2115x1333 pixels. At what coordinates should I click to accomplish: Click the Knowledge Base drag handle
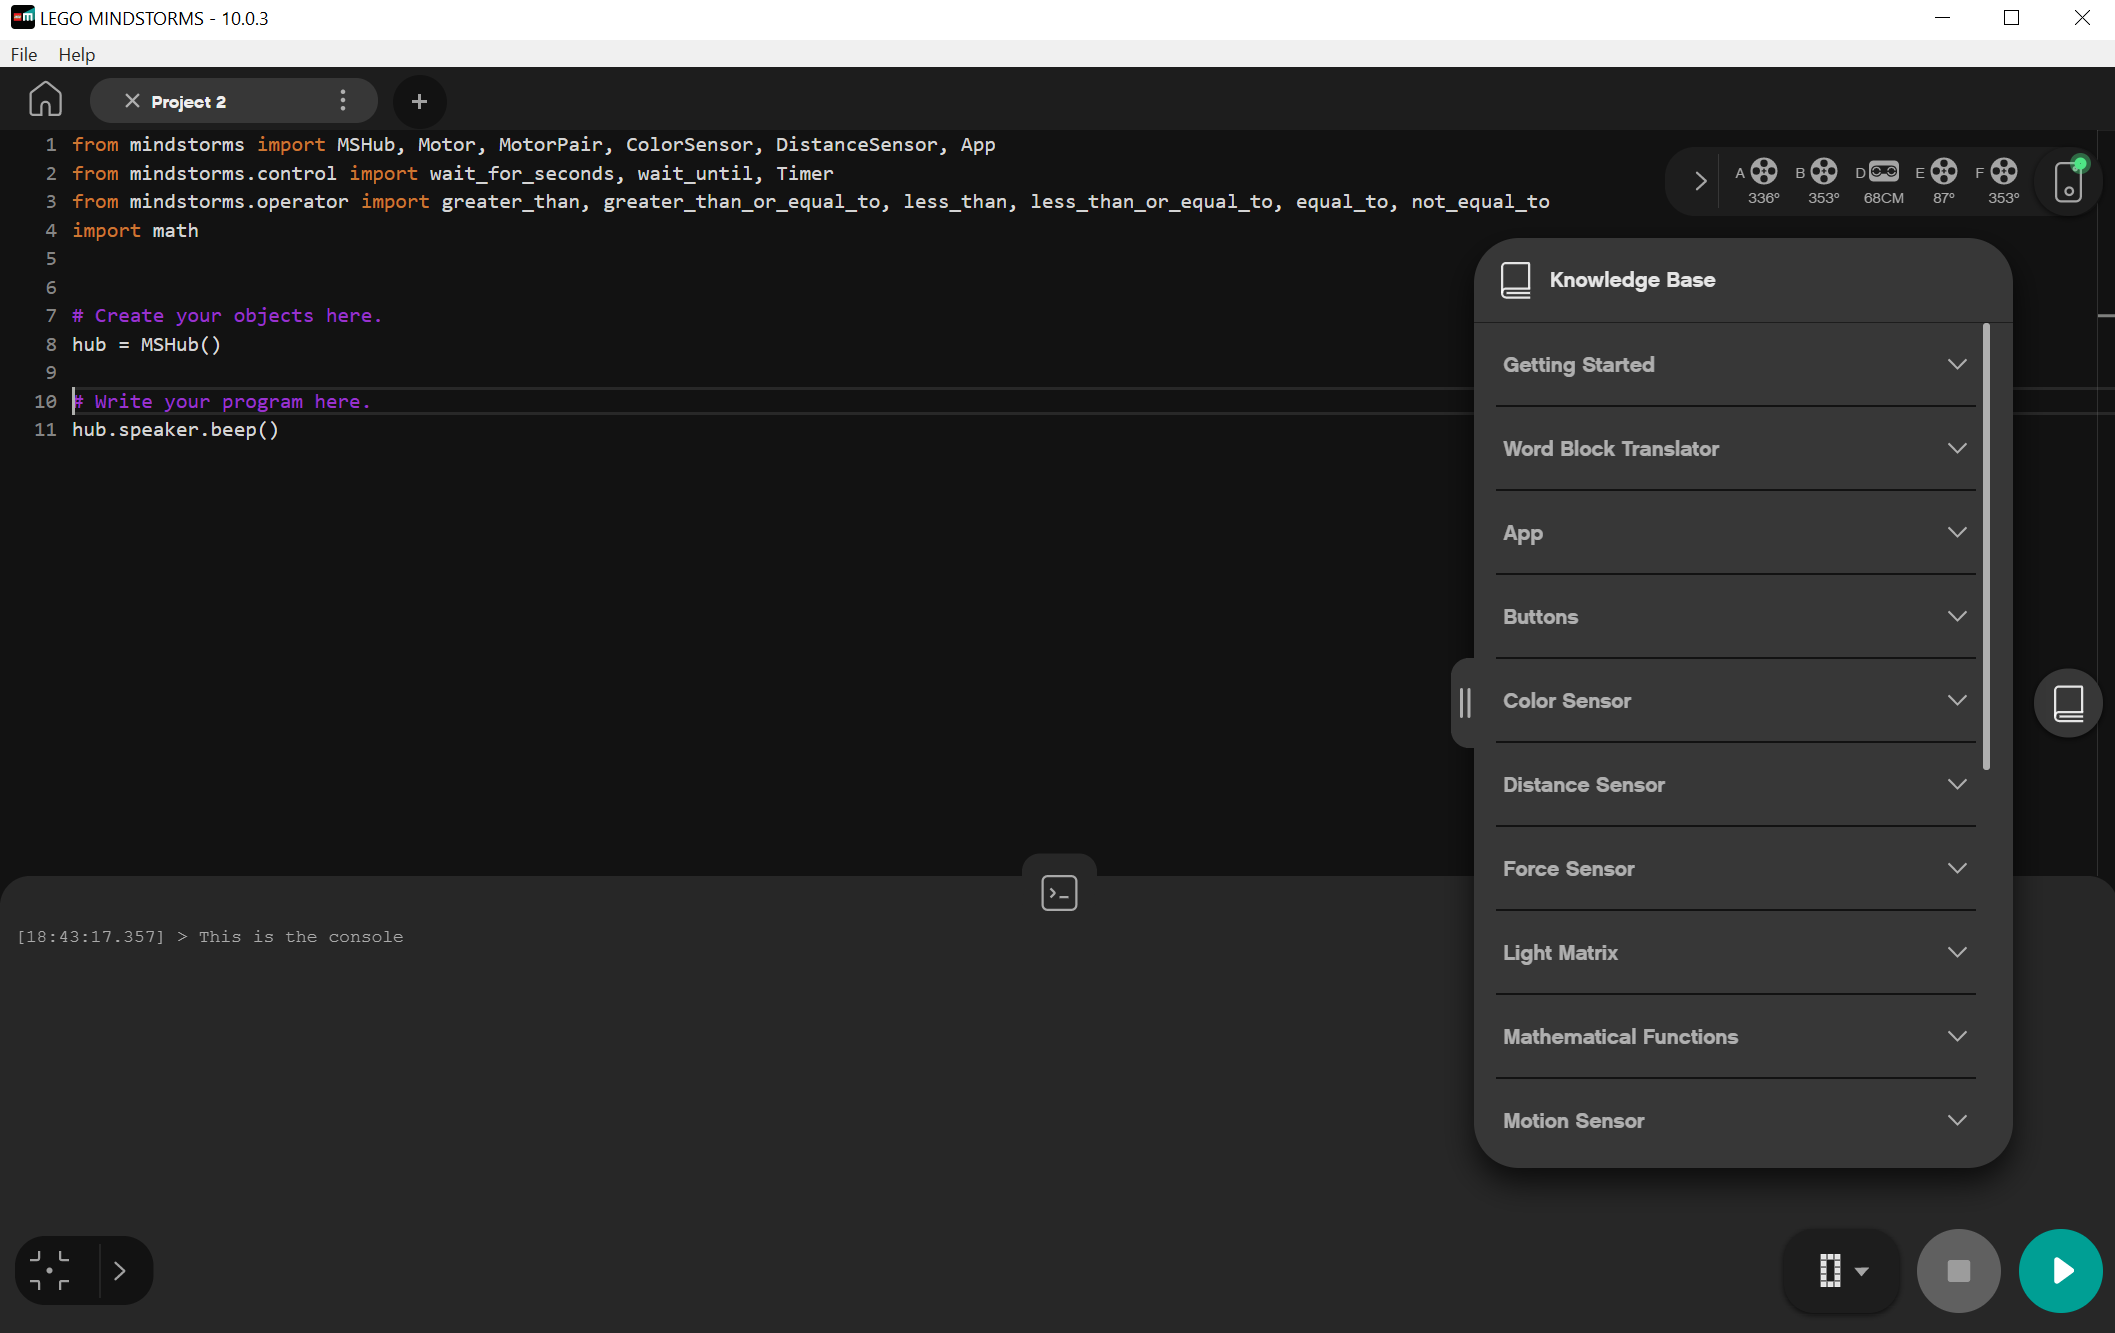pos(1465,702)
